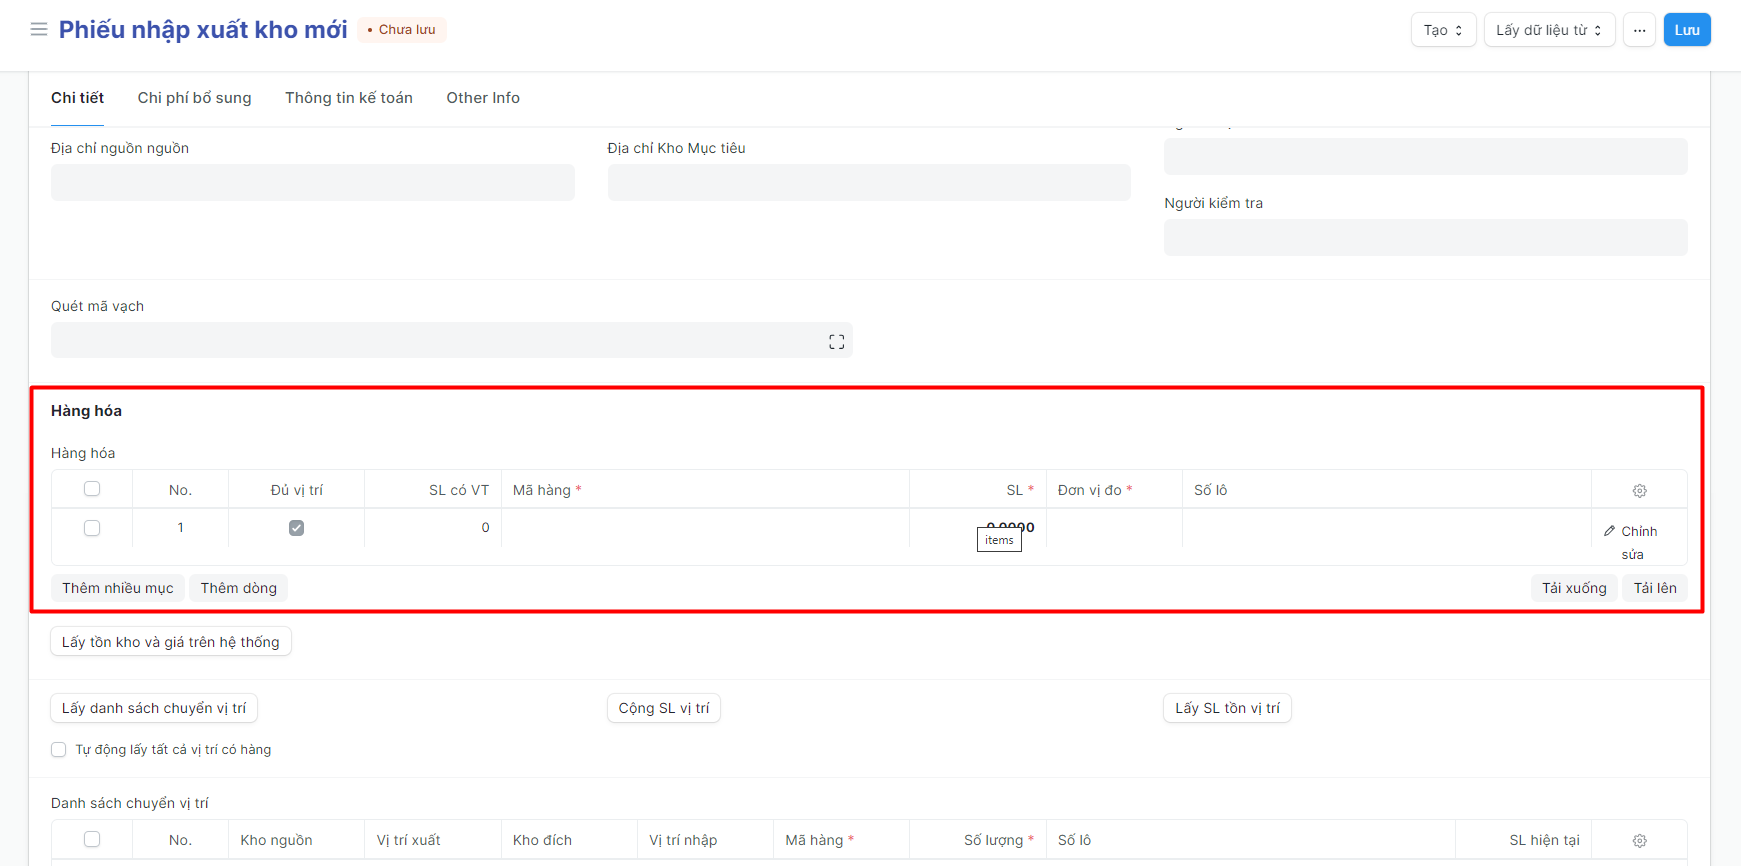Viewport: 1741px width, 866px height.
Task: Select row 1 checkbox in Hàng hóa table
Action: [x=92, y=528]
